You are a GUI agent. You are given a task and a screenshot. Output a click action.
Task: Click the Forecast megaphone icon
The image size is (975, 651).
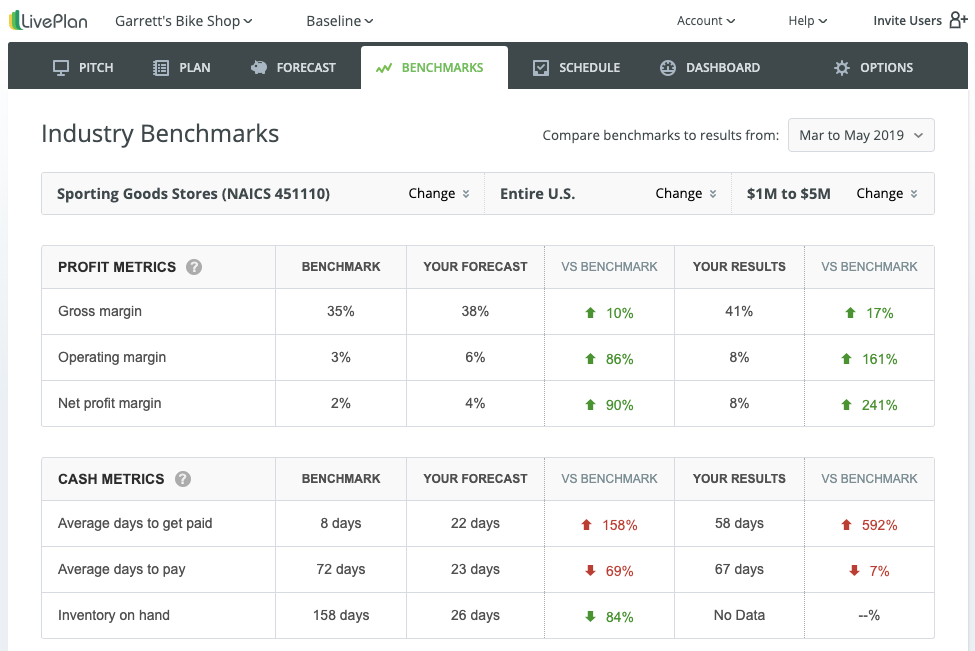259,67
